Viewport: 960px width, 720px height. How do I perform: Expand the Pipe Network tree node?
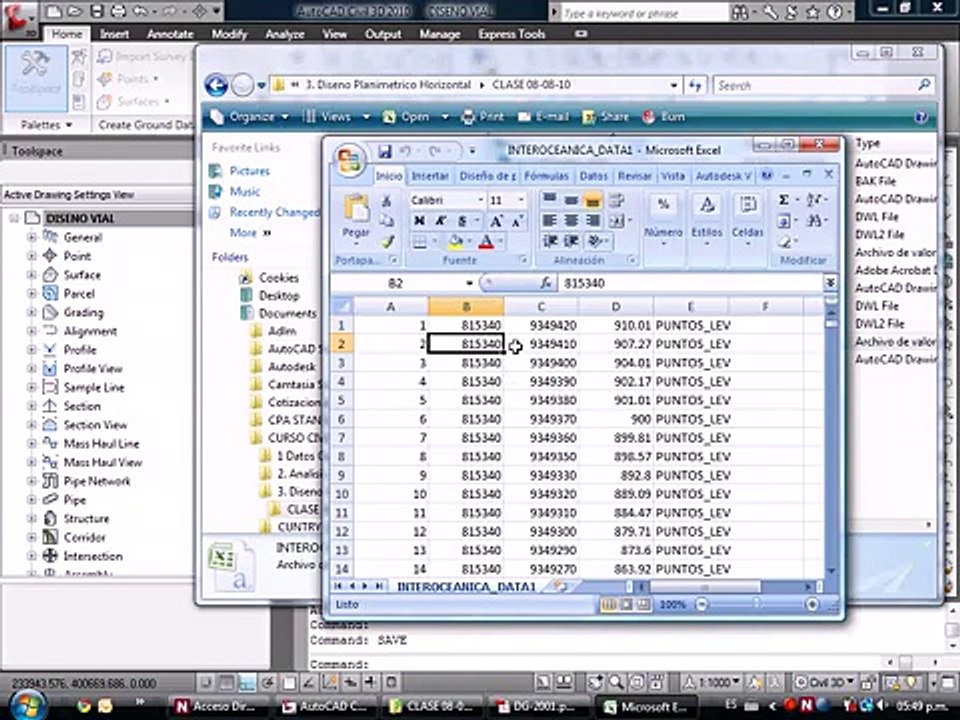point(31,481)
